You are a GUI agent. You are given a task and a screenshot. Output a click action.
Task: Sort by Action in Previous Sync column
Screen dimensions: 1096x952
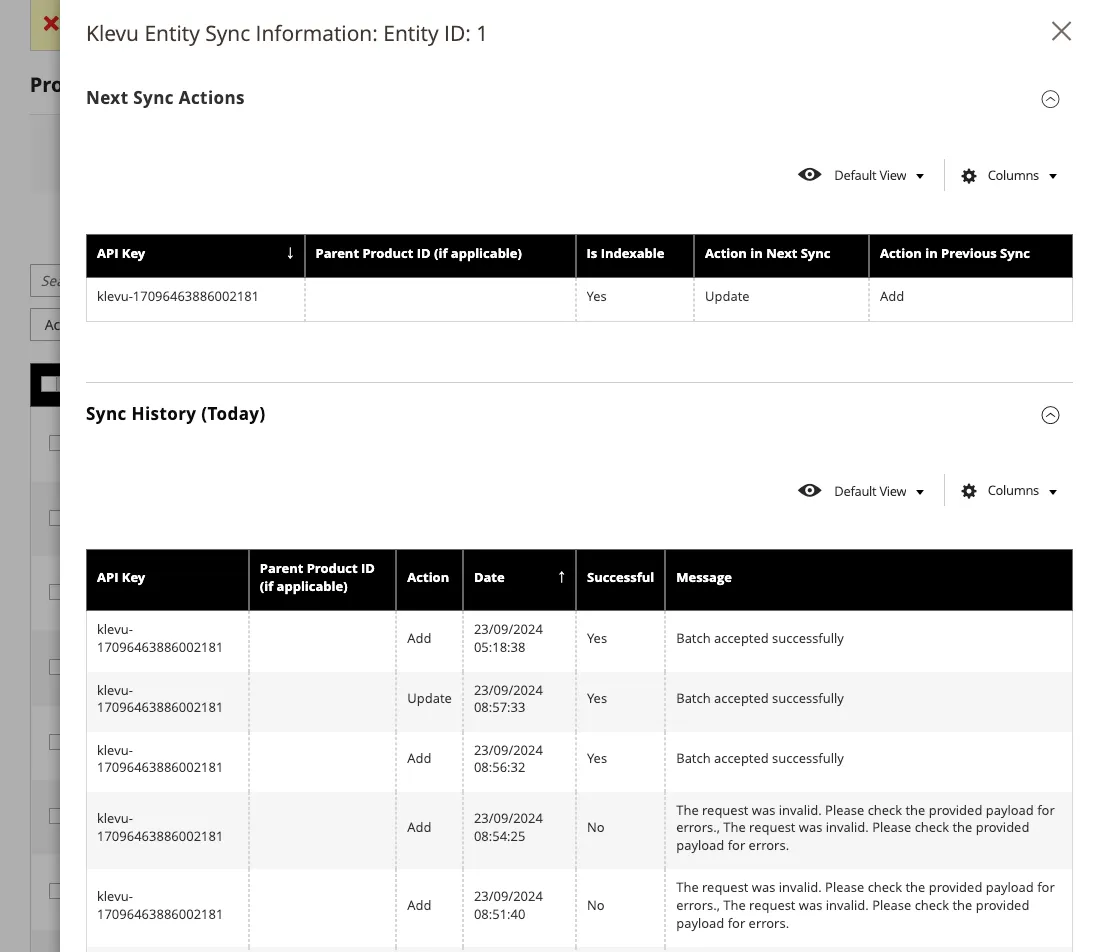[x=971, y=254]
